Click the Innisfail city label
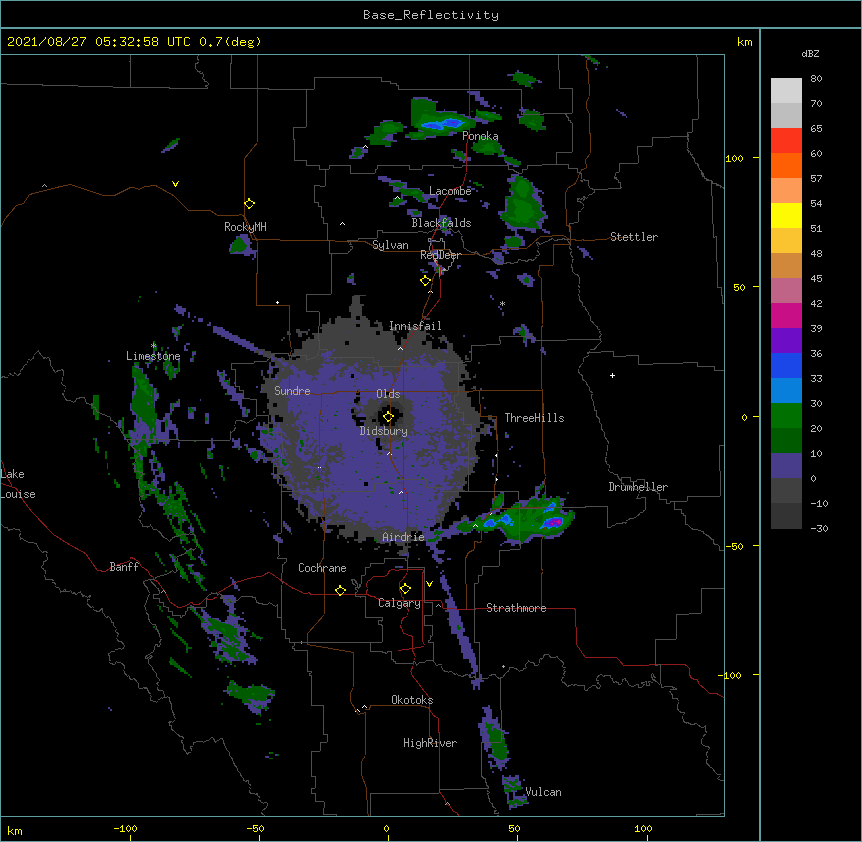This screenshot has height=842, width=862. pyautogui.click(x=415, y=326)
